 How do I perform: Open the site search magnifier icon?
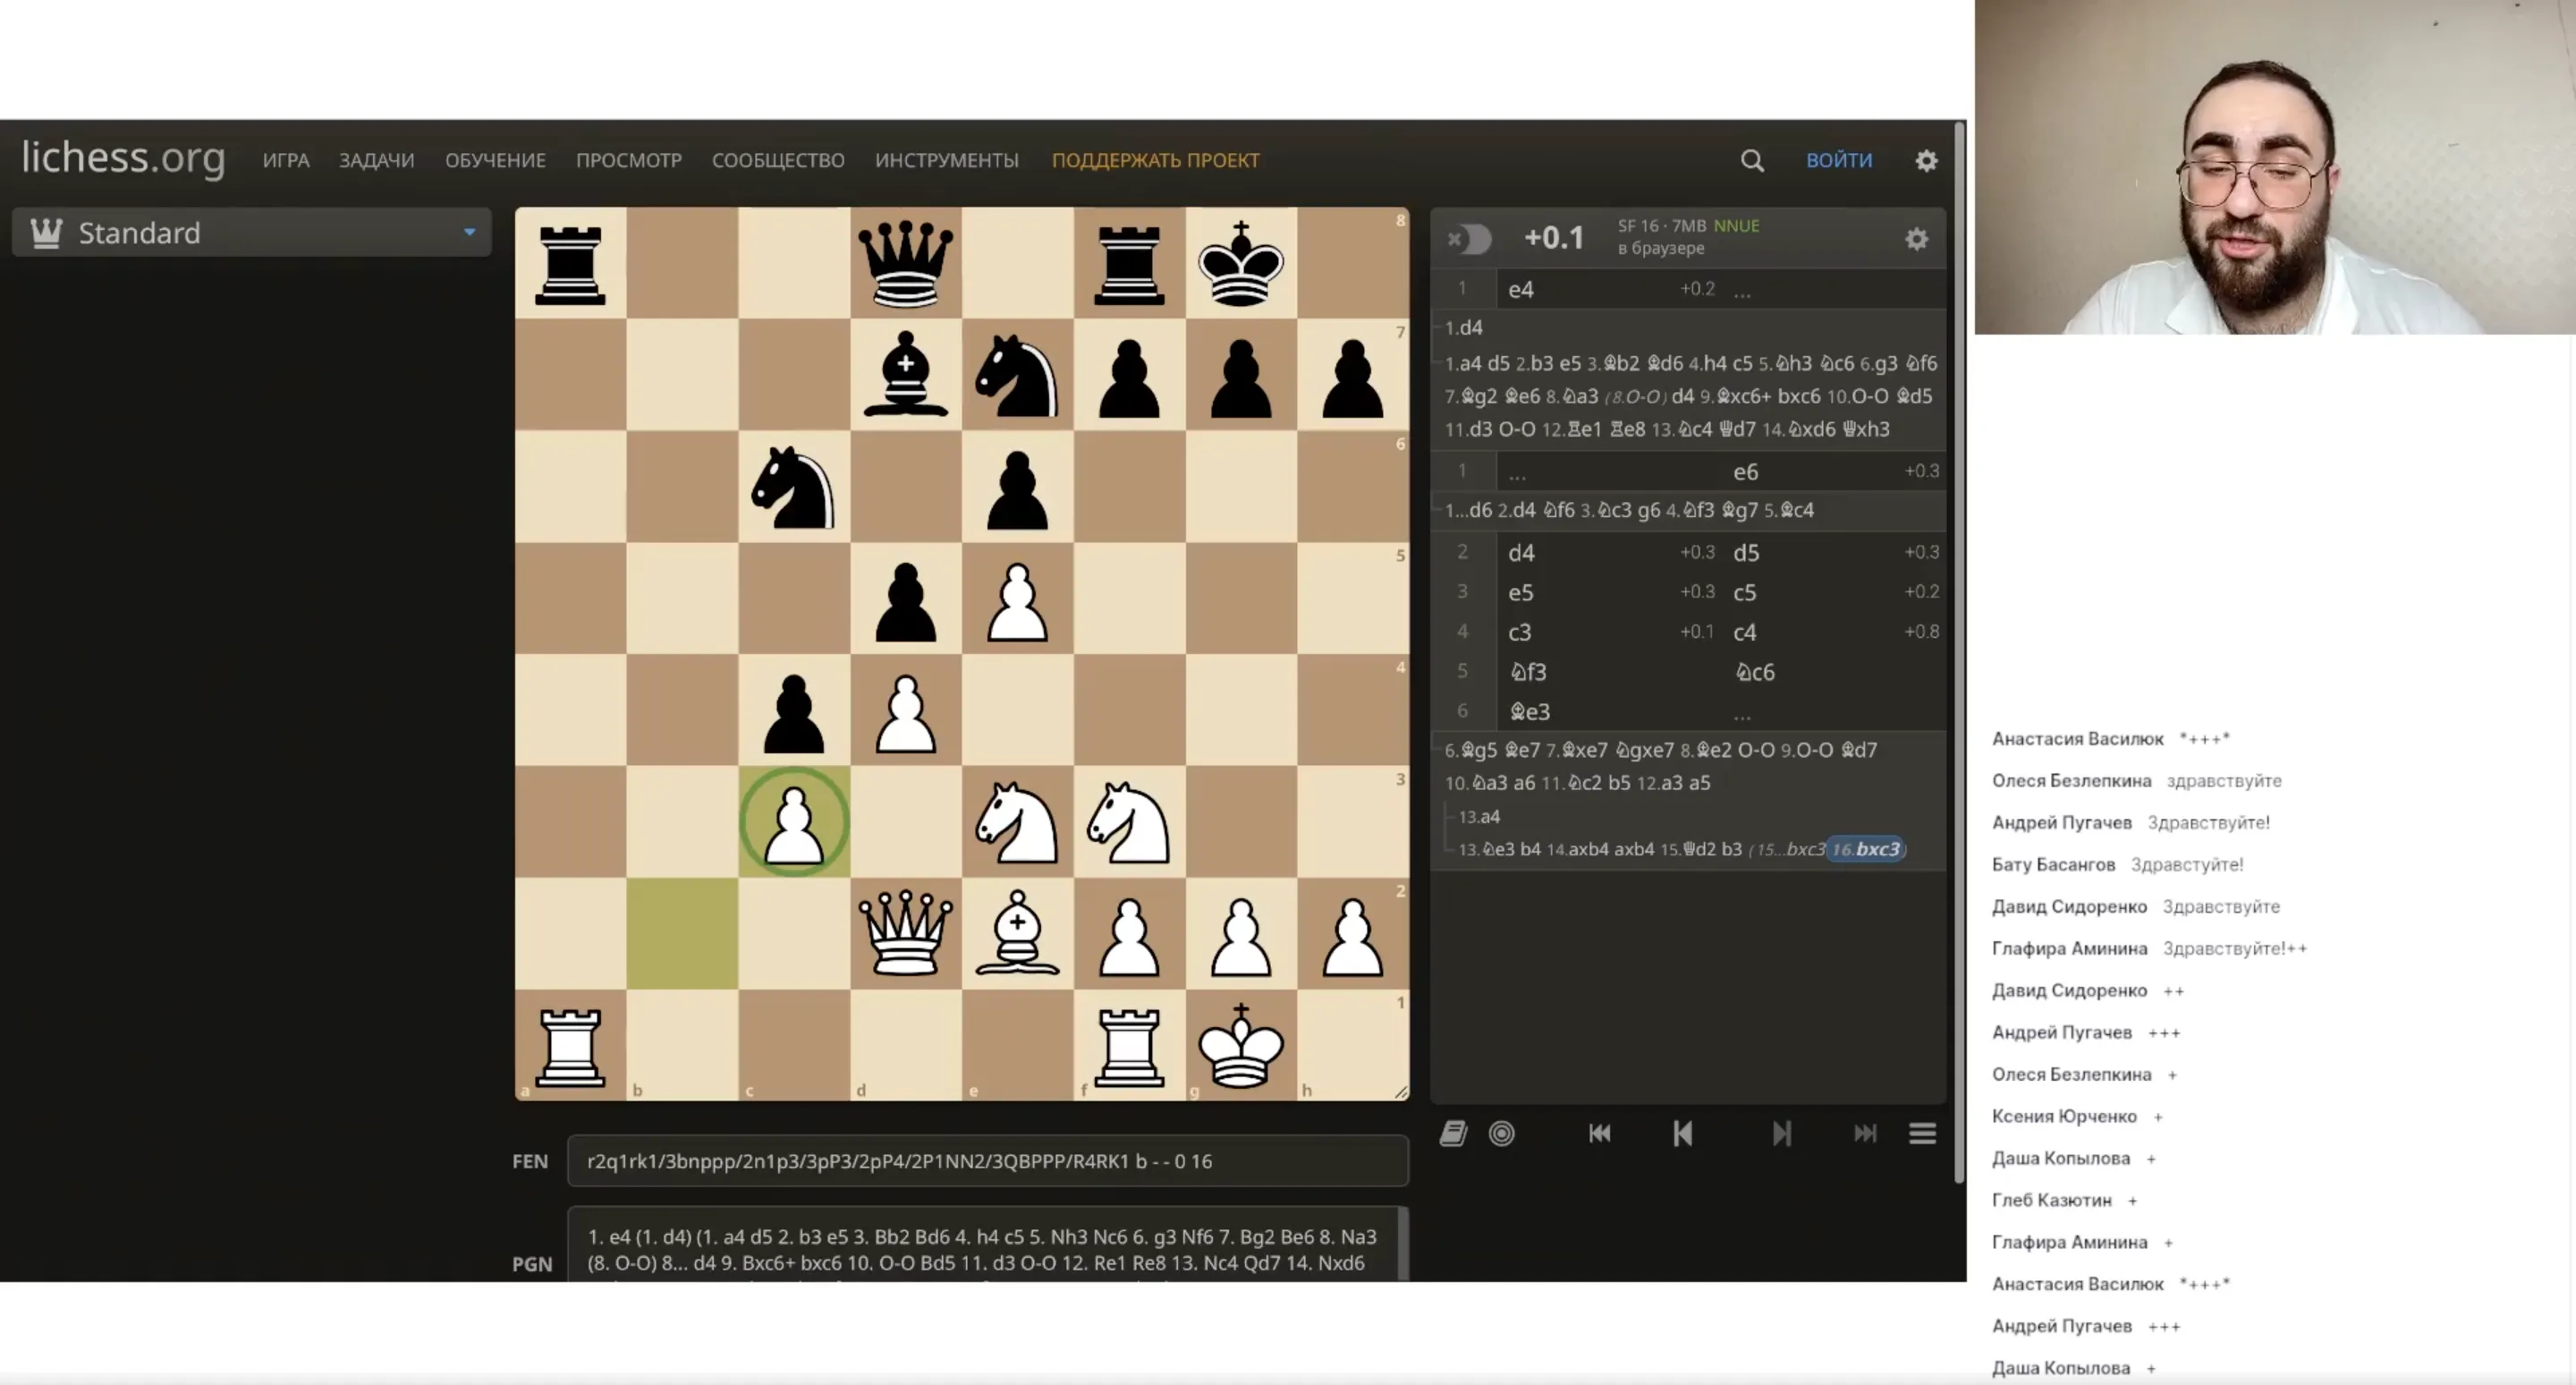(x=1751, y=160)
